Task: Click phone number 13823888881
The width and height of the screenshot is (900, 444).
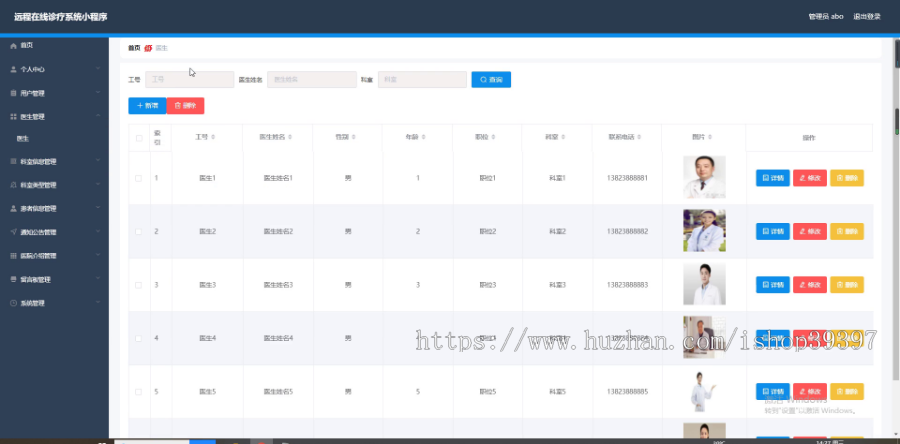Action: pyautogui.click(x=627, y=178)
